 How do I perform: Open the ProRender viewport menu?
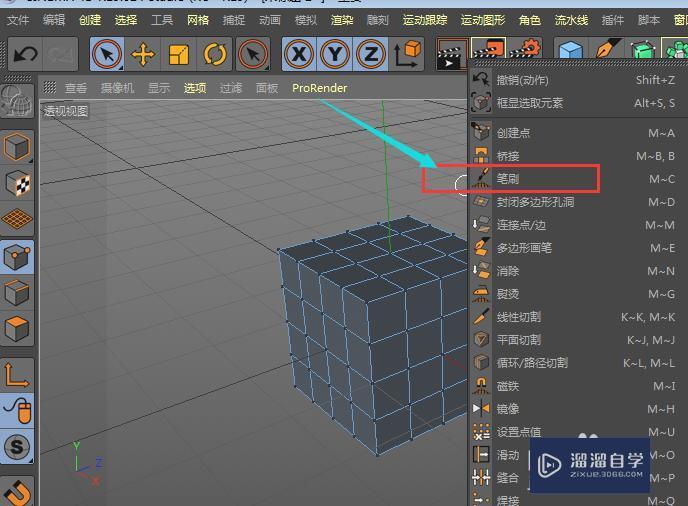coord(319,88)
